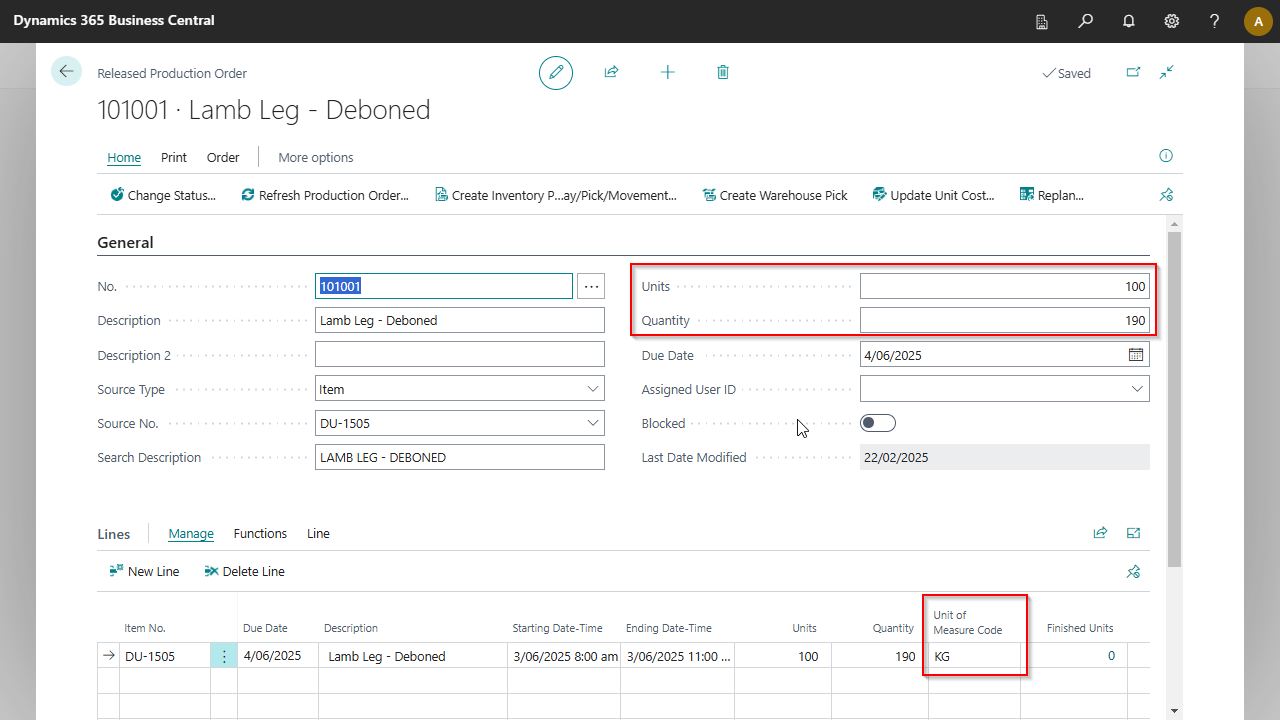Select Manage in Lines section
The width and height of the screenshot is (1280, 720).
pyautogui.click(x=191, y=533)
